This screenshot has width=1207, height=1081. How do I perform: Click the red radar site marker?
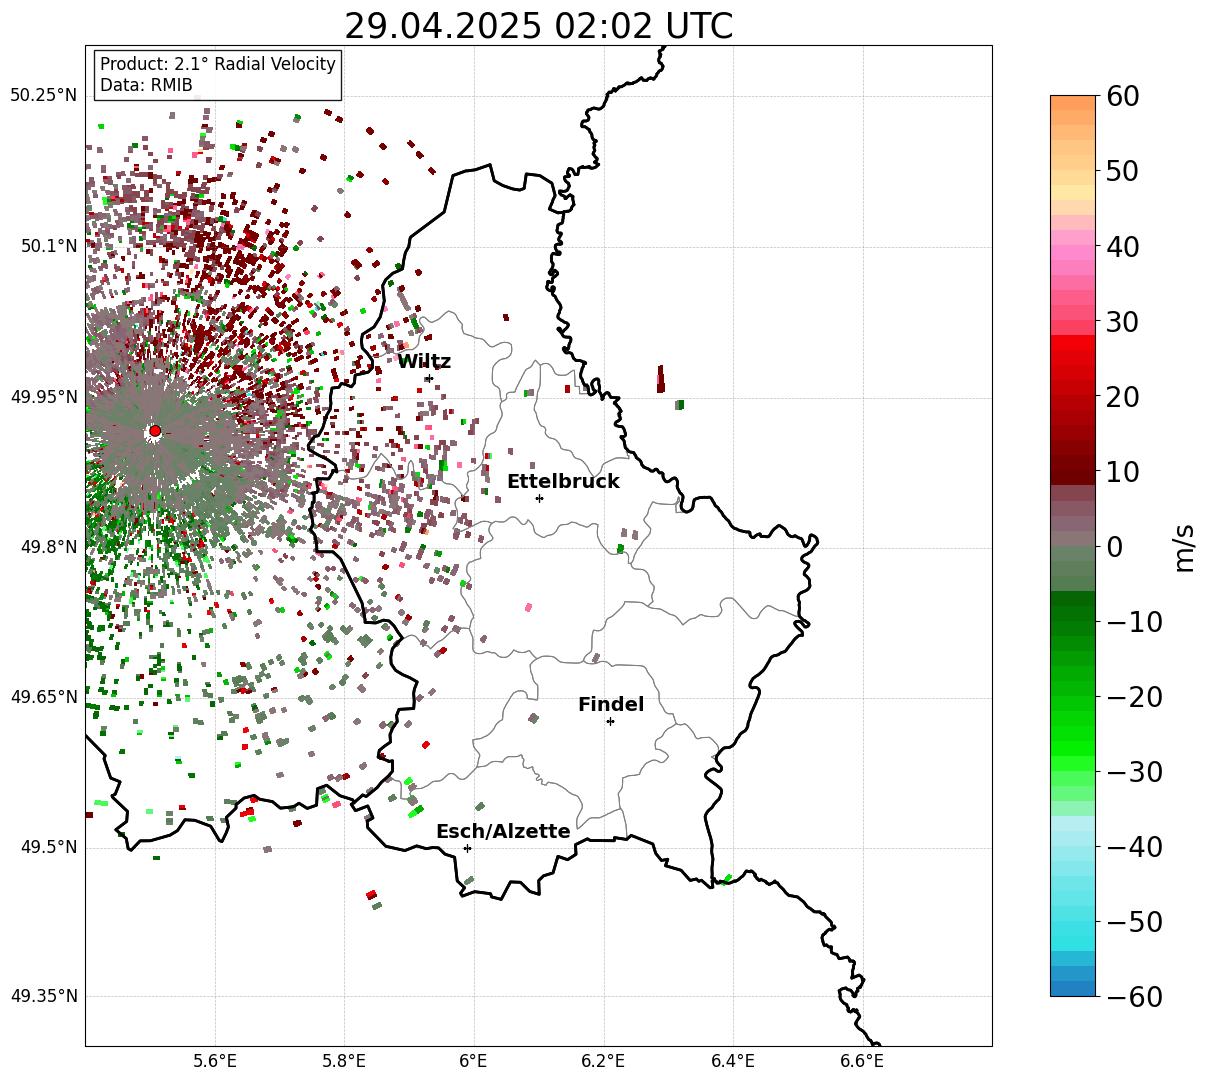tap(155, 431)
